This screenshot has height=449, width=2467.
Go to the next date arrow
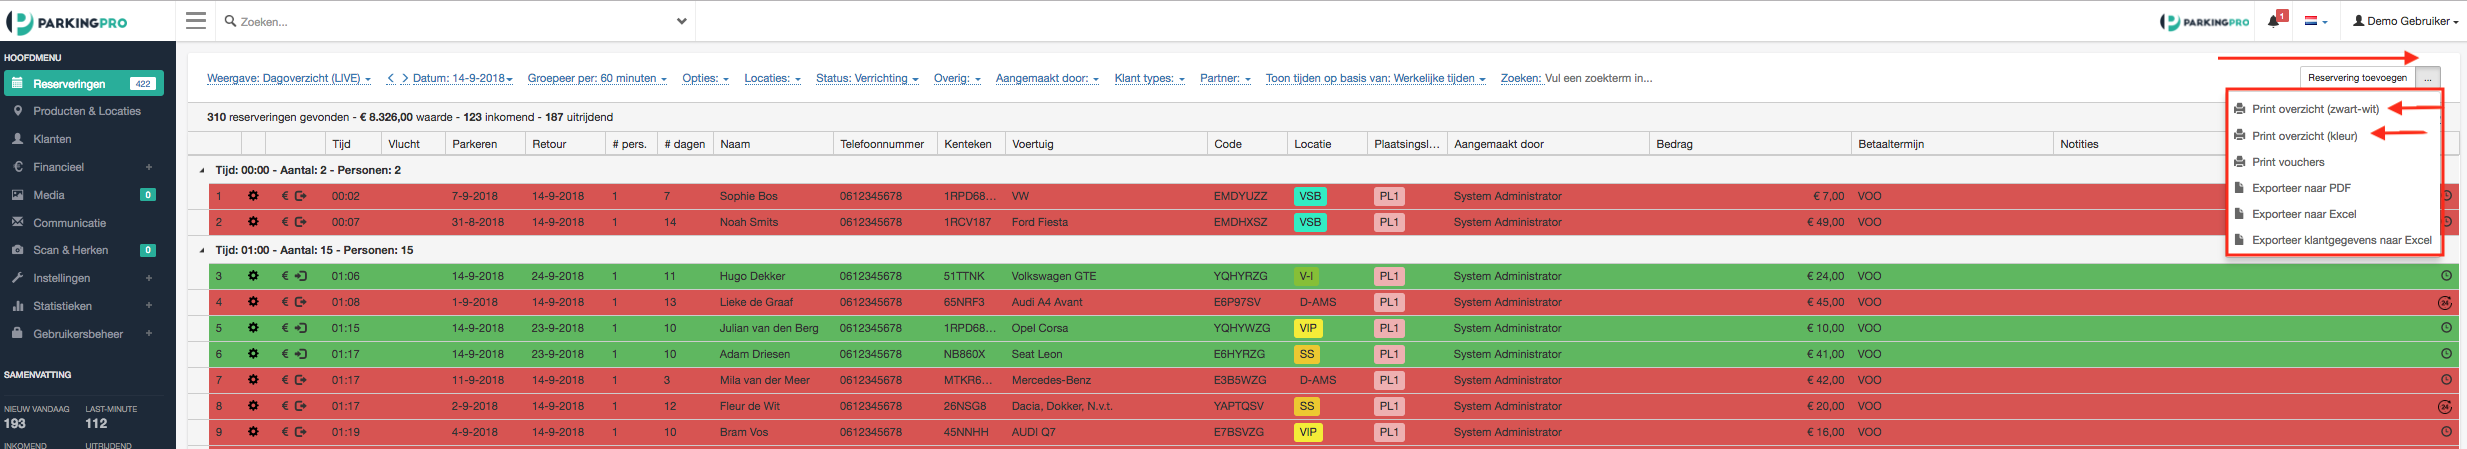pos(405,78)
